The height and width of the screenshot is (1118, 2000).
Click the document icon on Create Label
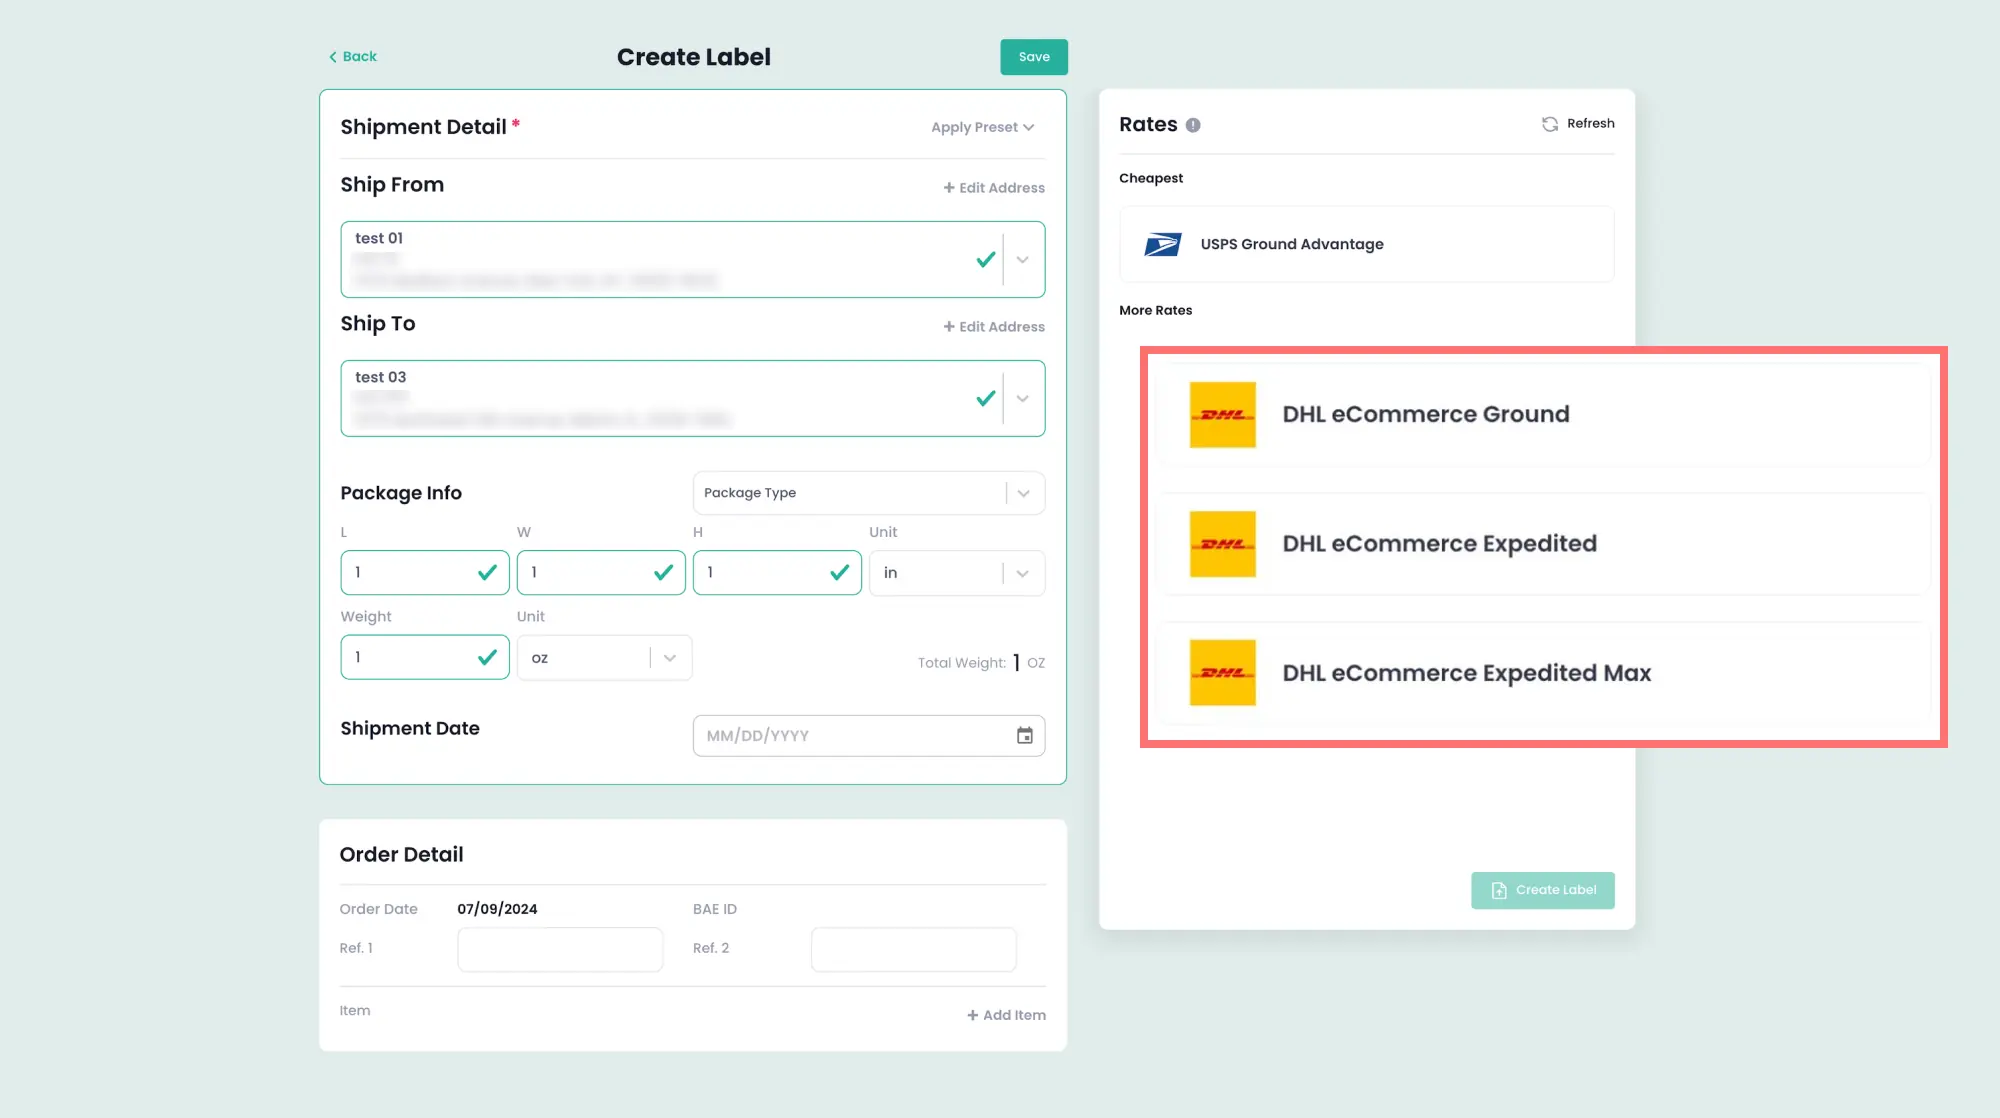click(x=1499, y=890)
